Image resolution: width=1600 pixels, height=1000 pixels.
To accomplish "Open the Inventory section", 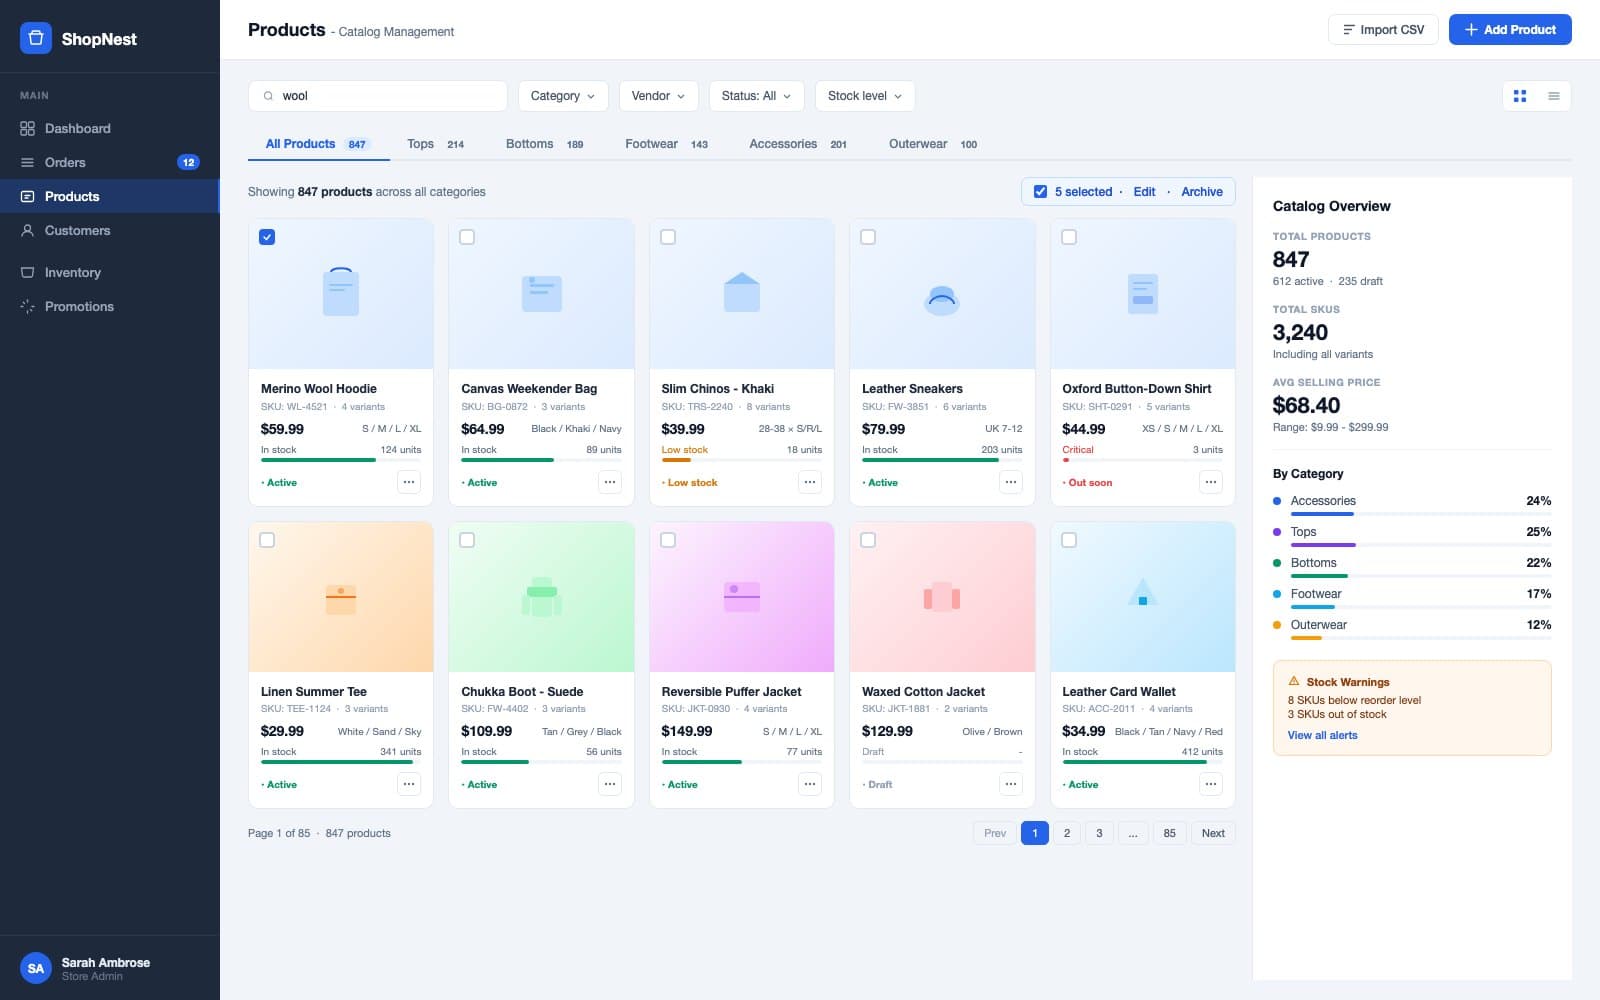I will [x=110, y=272].
